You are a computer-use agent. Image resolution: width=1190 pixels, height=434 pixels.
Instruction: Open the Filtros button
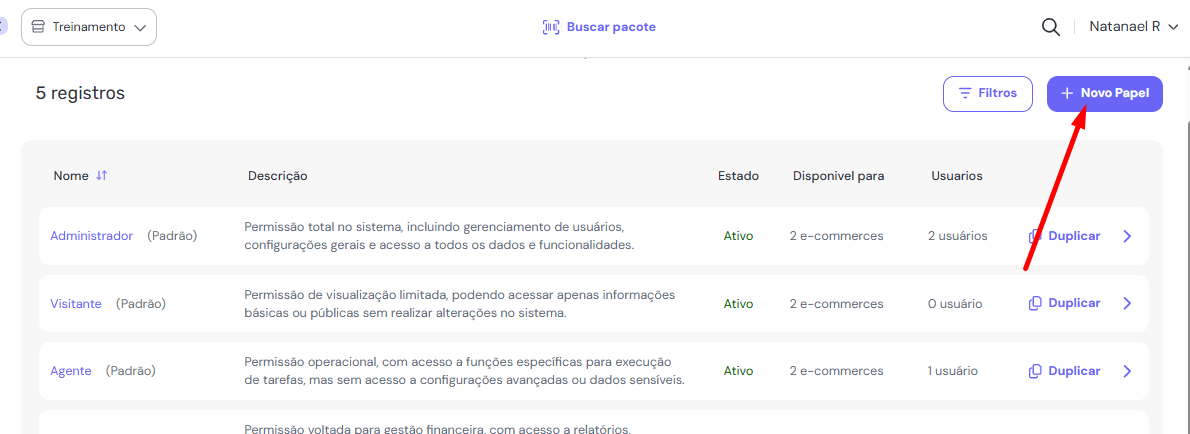(x=987, y=93)
